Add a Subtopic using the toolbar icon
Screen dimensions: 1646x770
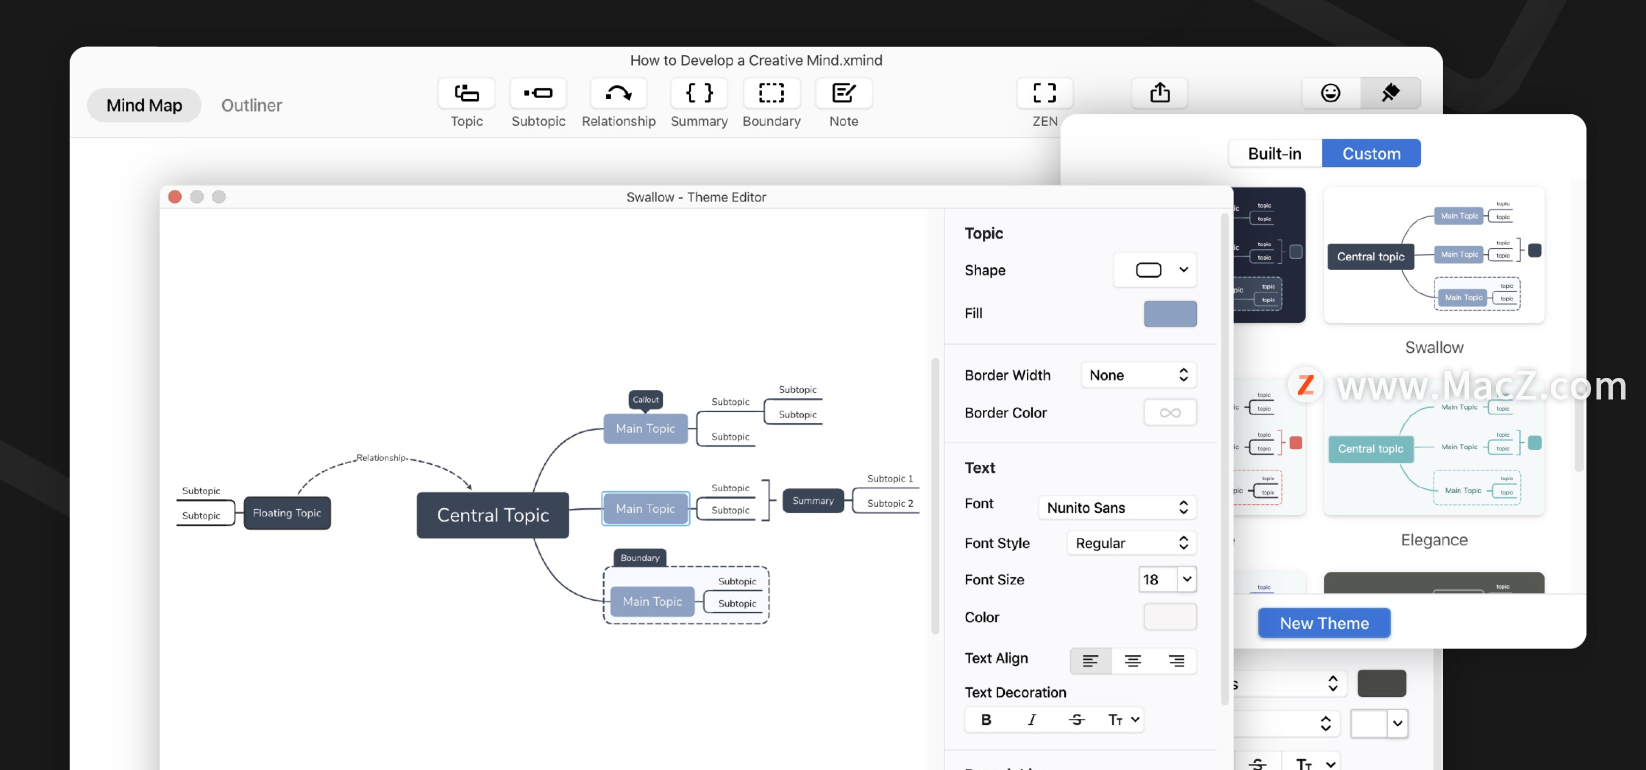click(538, 93)
